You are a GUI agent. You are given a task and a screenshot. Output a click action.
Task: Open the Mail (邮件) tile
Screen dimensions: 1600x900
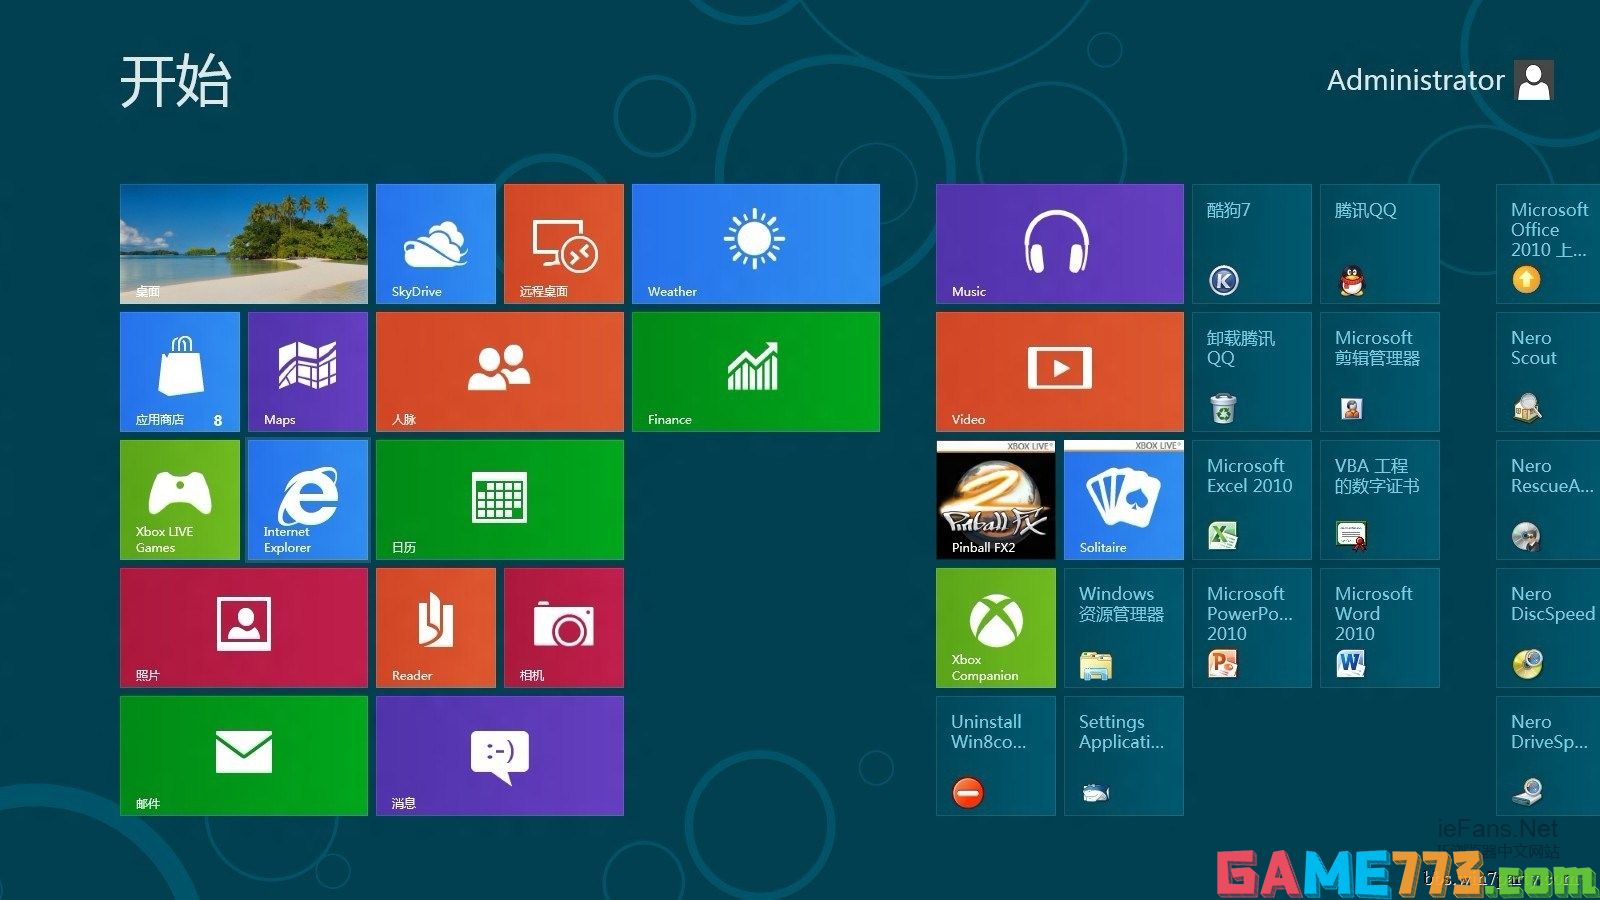(244, 756)
